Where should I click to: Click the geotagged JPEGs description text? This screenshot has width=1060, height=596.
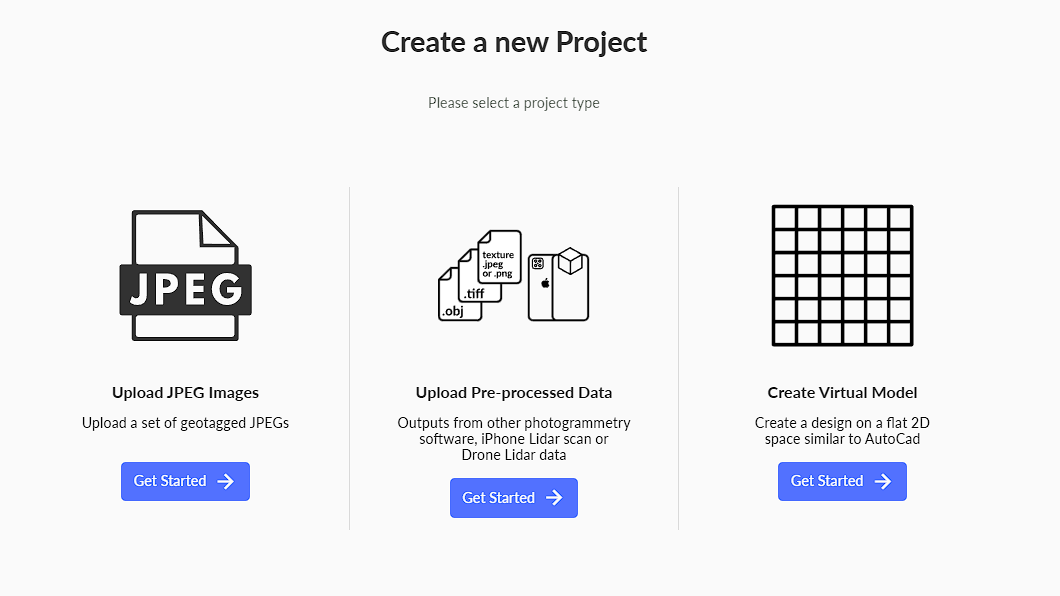(x=185, y=423)
